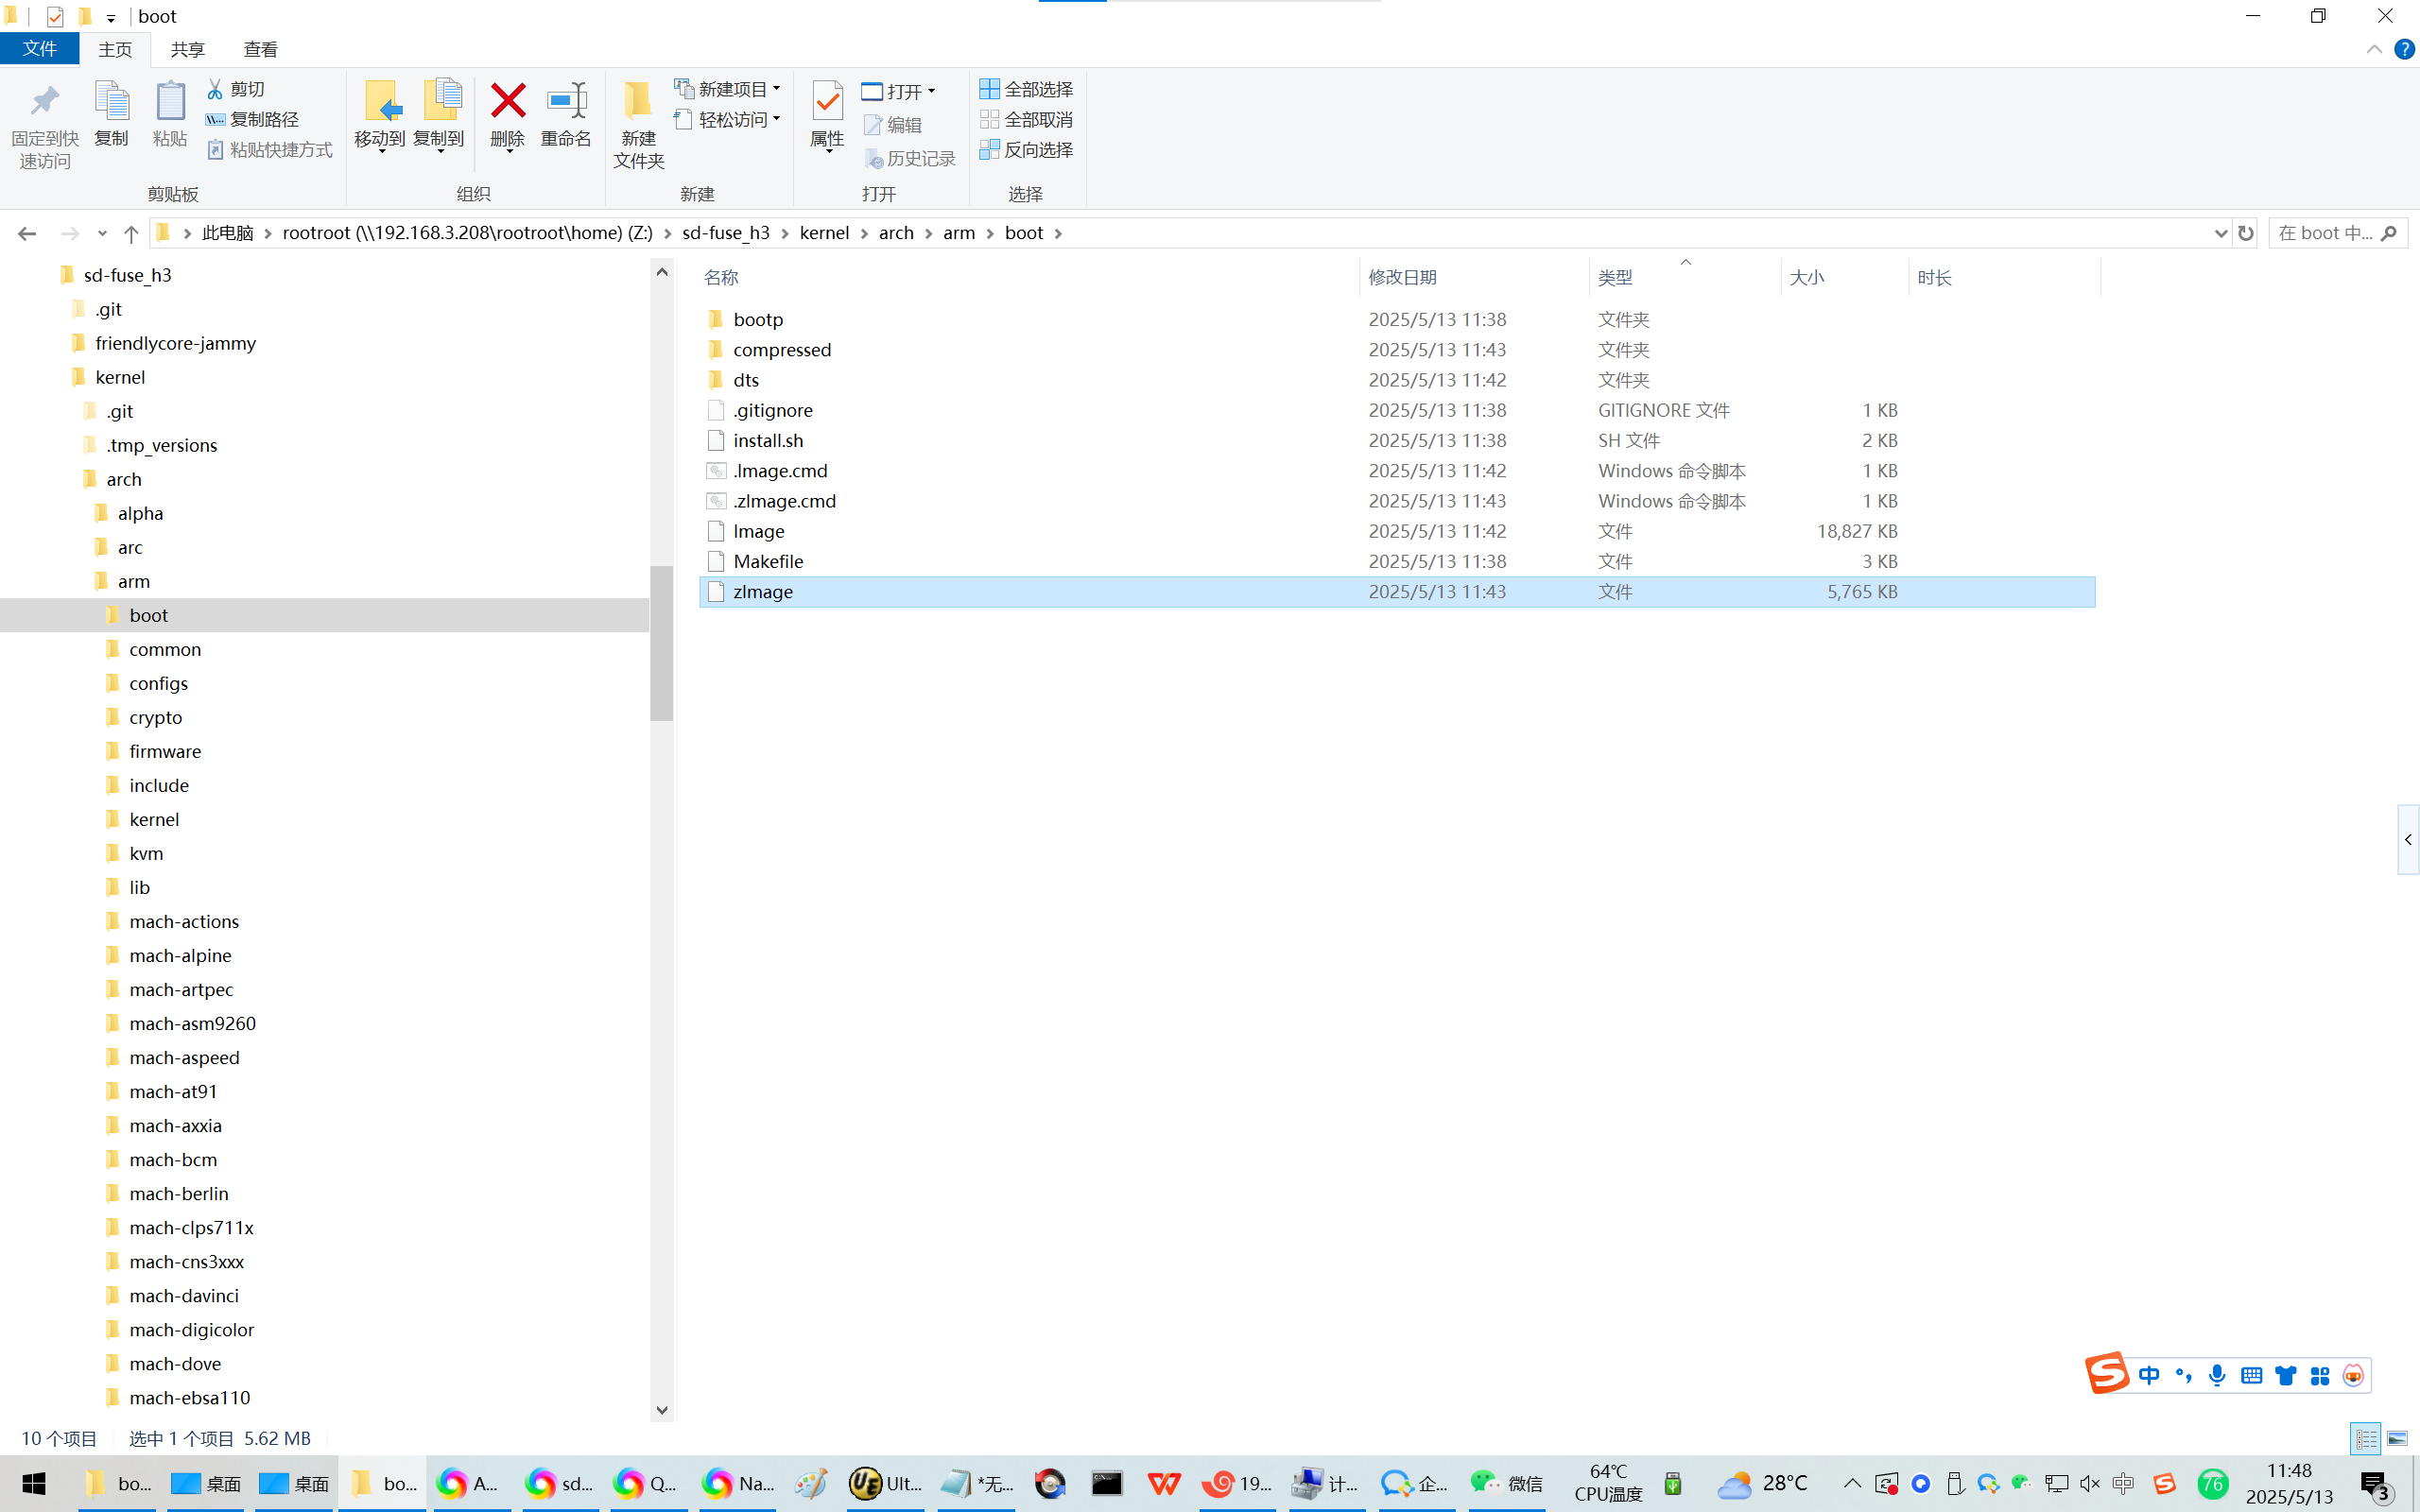Screen dimensions: 2420x1512
Task: Open the address bar history dropdown arrow
Action: pyautogui.click(x=2220, y=233)
